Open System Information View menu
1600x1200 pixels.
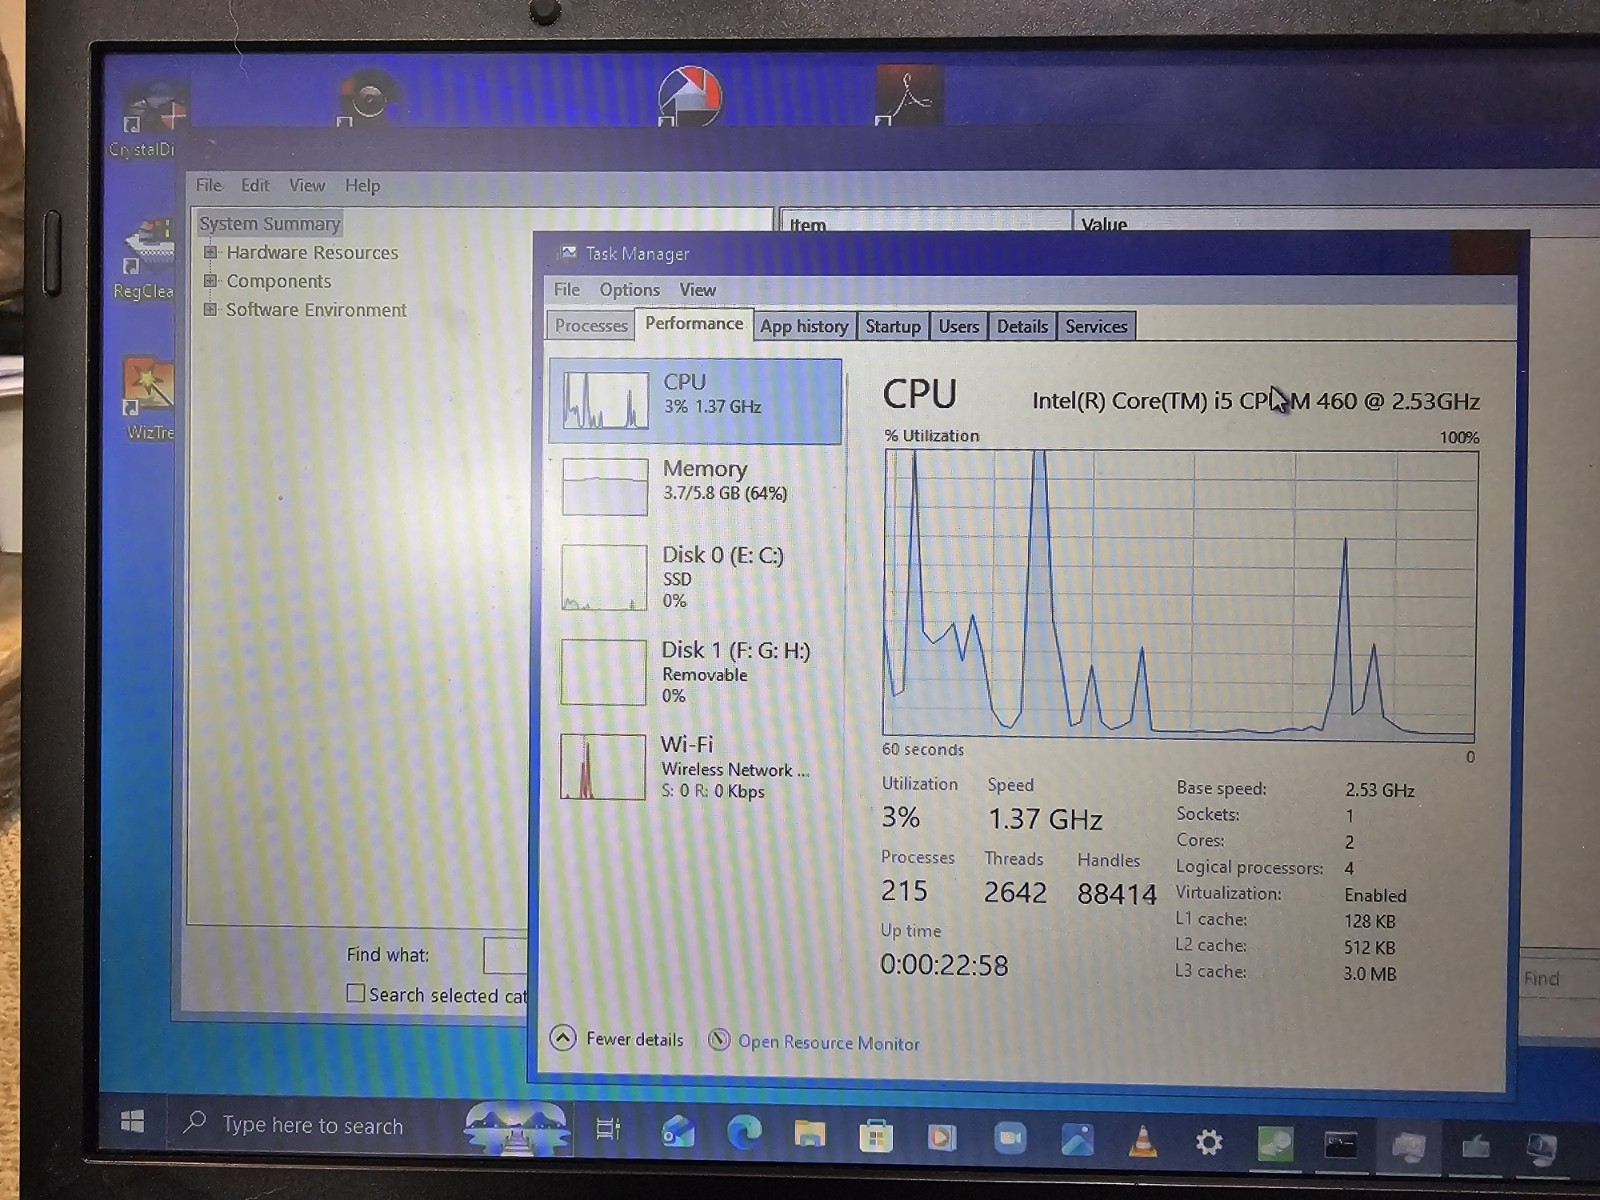pyautogui.click(x=307, y=185)
